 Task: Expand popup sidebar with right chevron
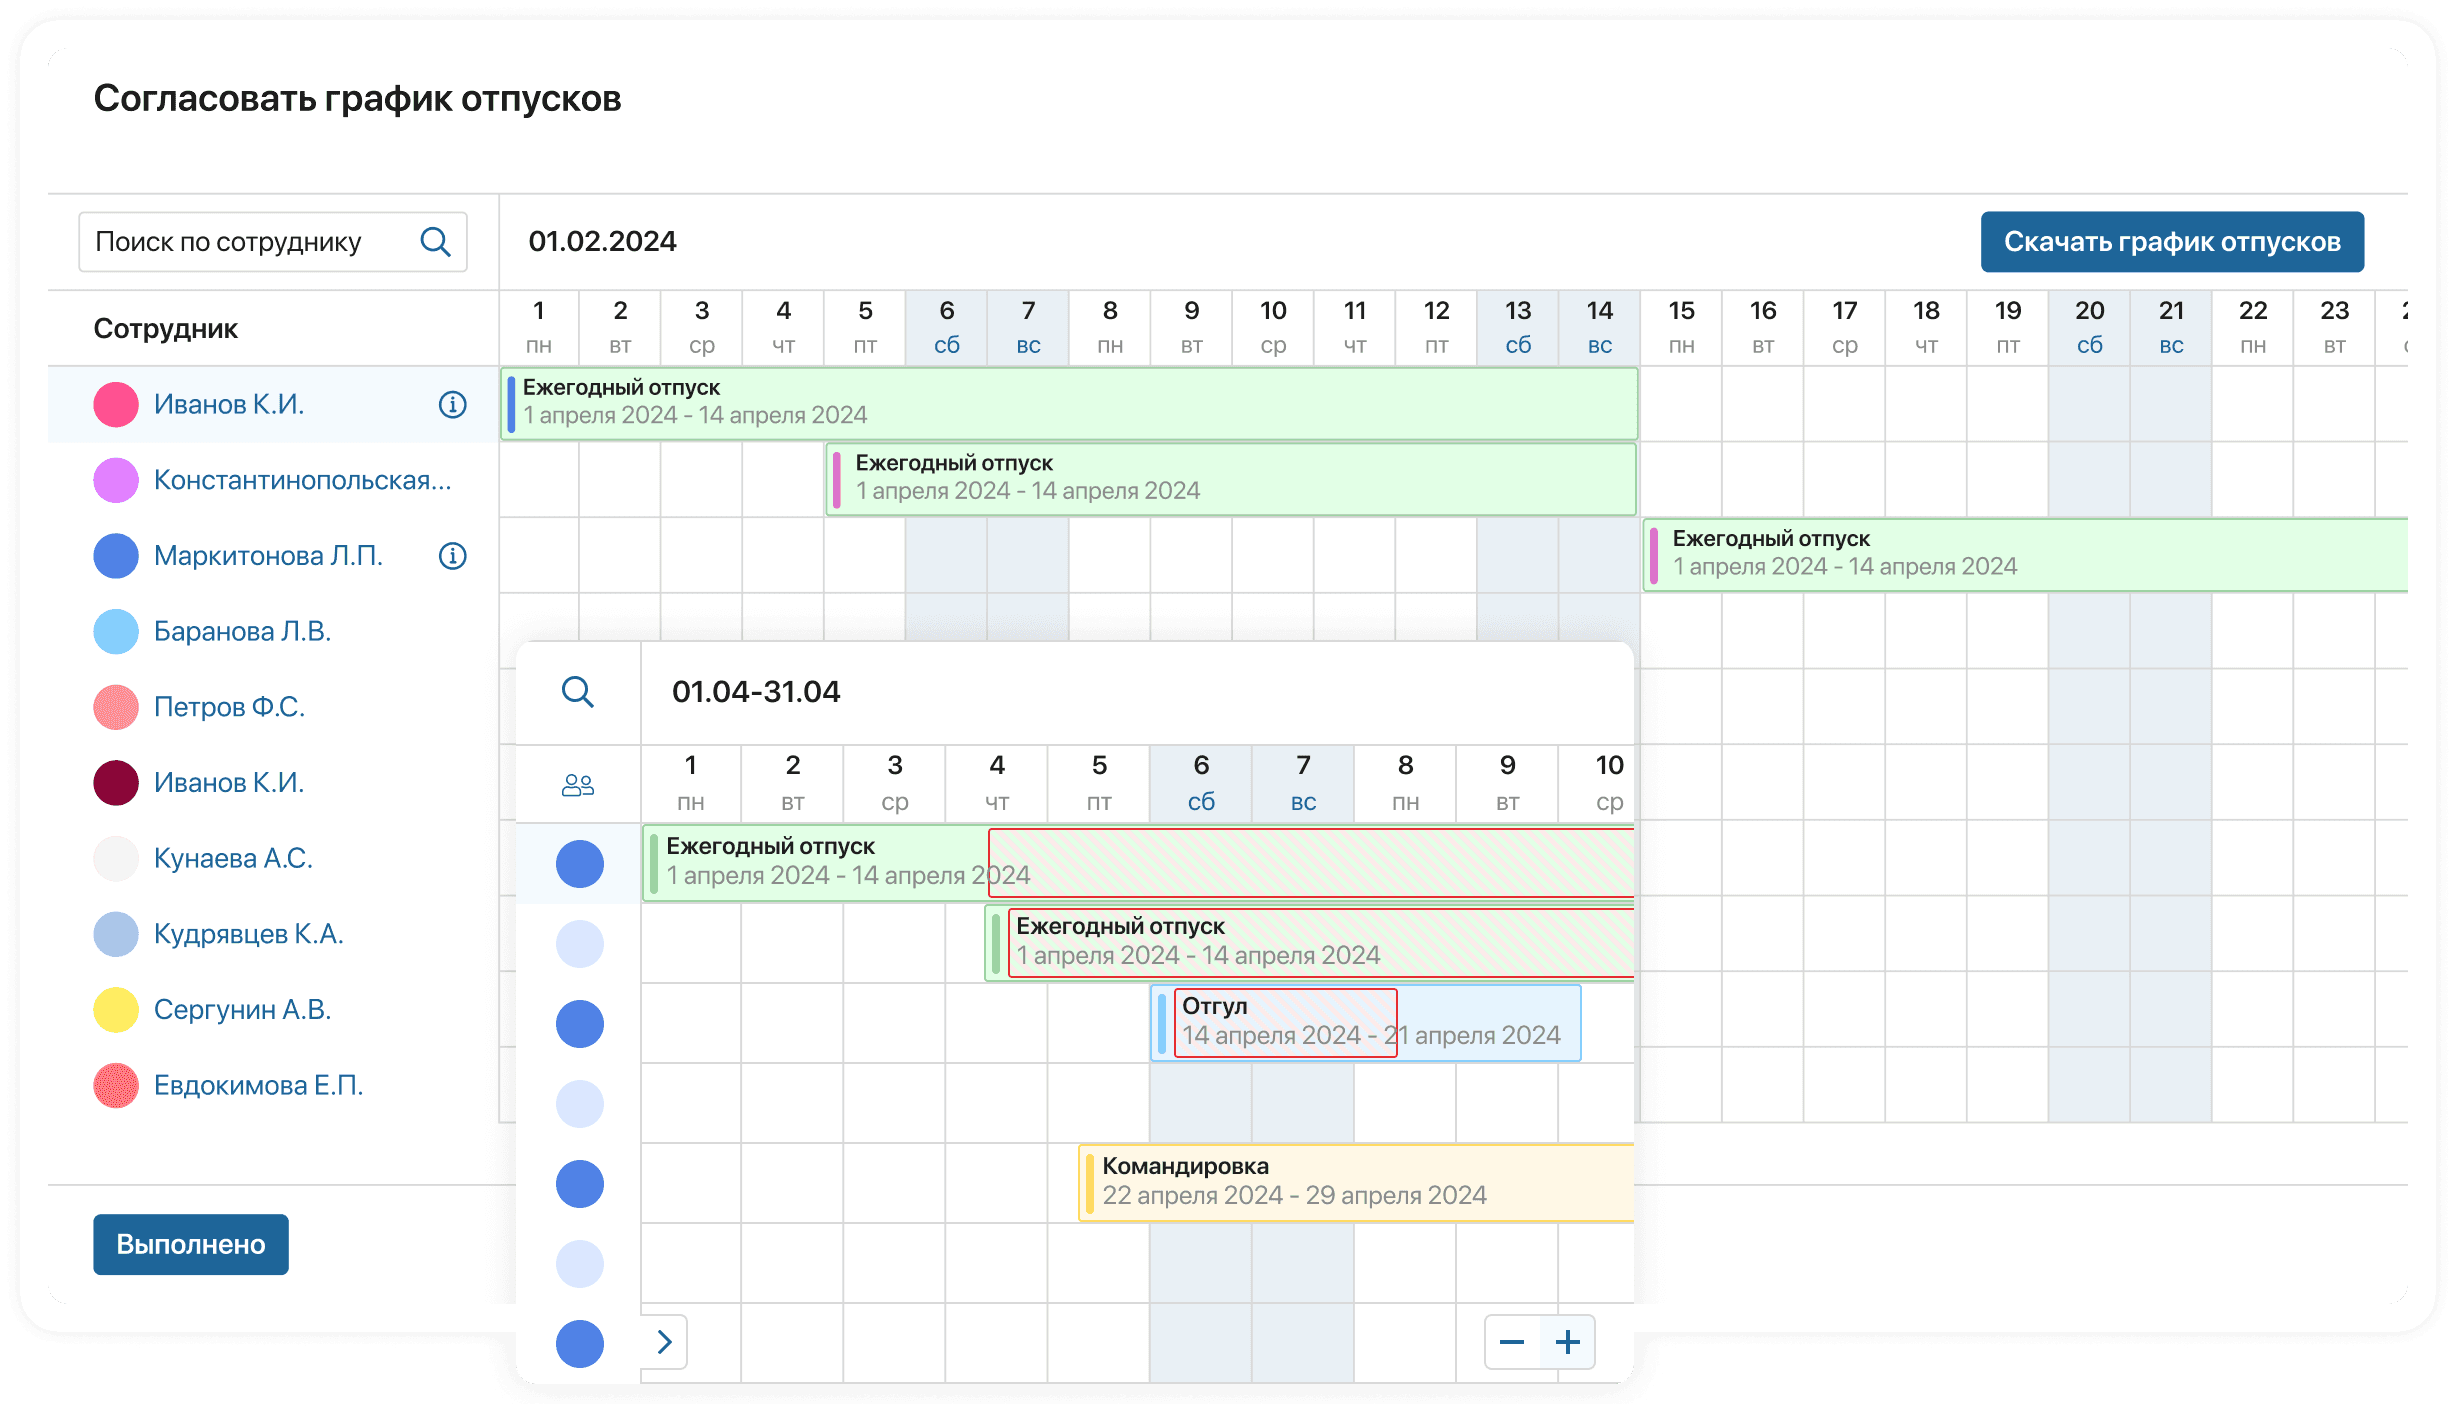(664, 1342)
